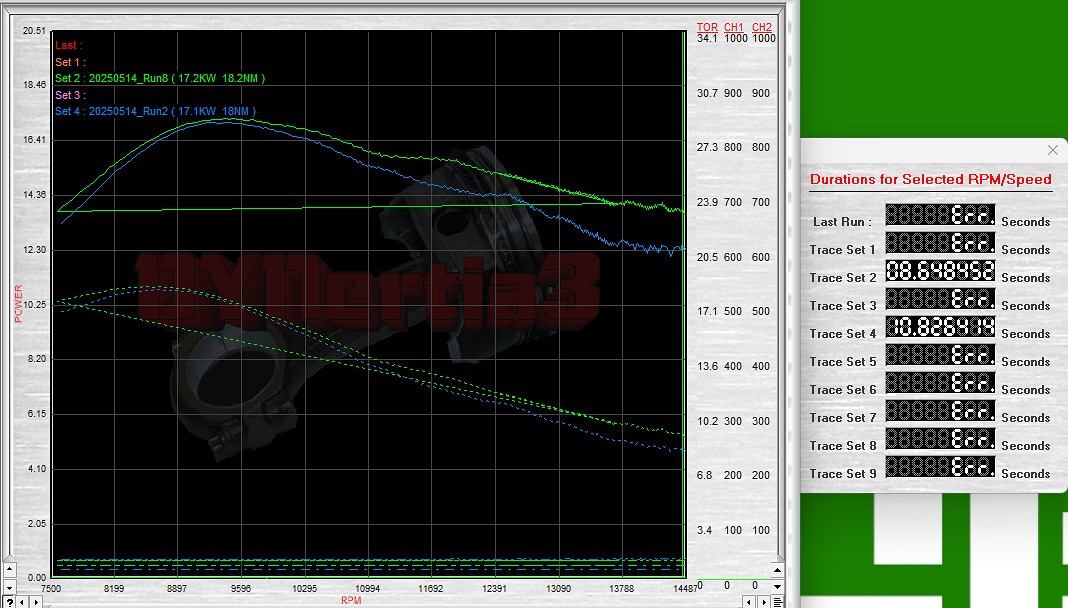Click the Trace Set 2 duration display 08.648452

[940, 270]
